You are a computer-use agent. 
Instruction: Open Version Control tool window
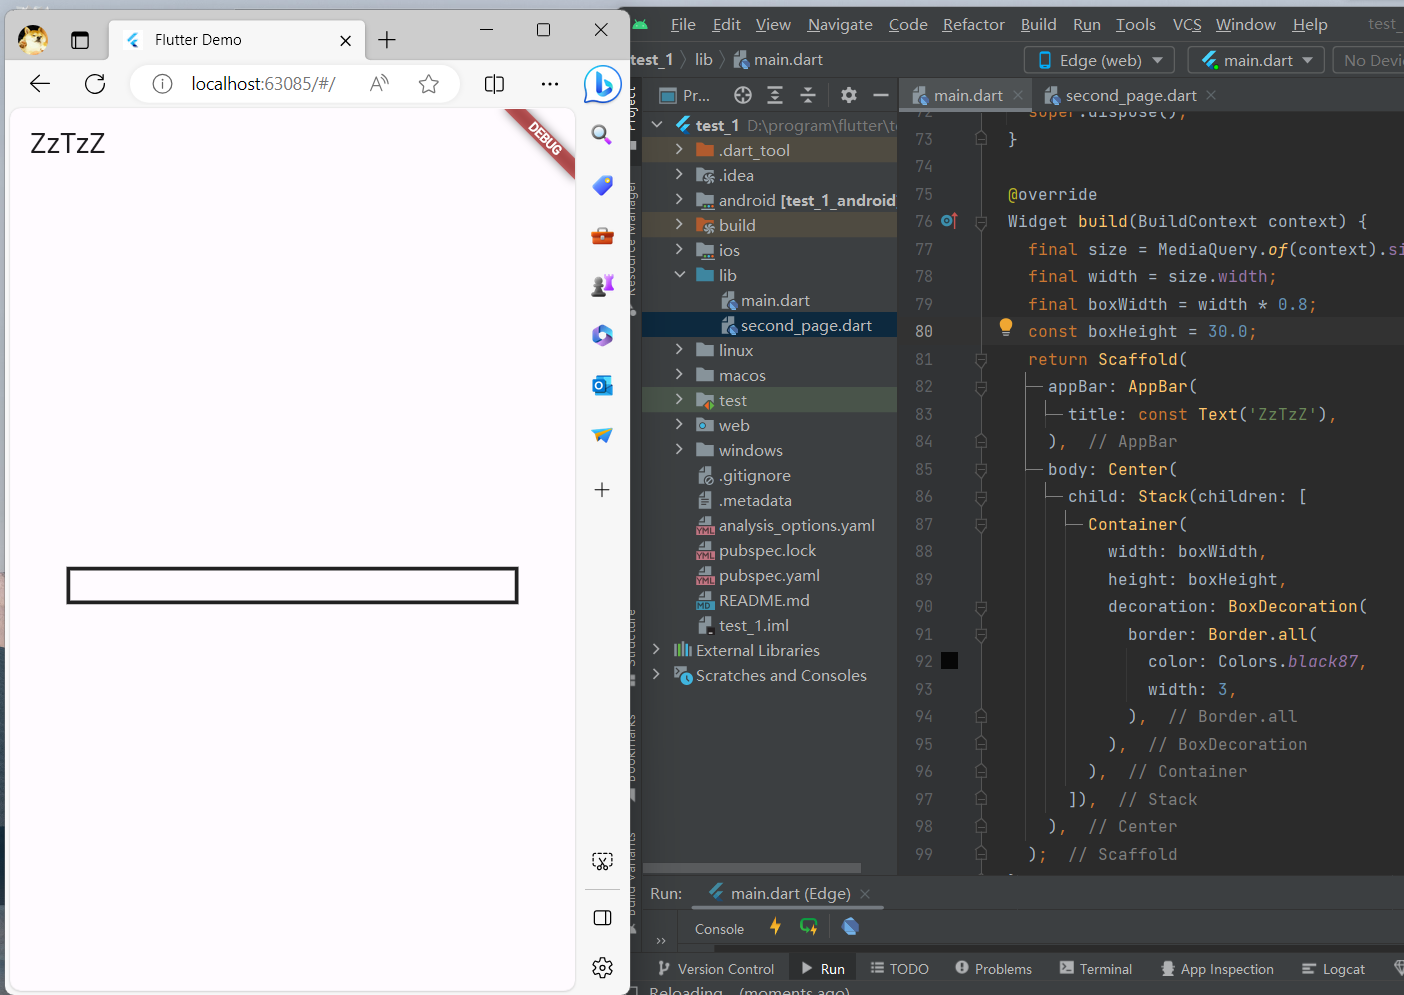(x=715, y=968)
